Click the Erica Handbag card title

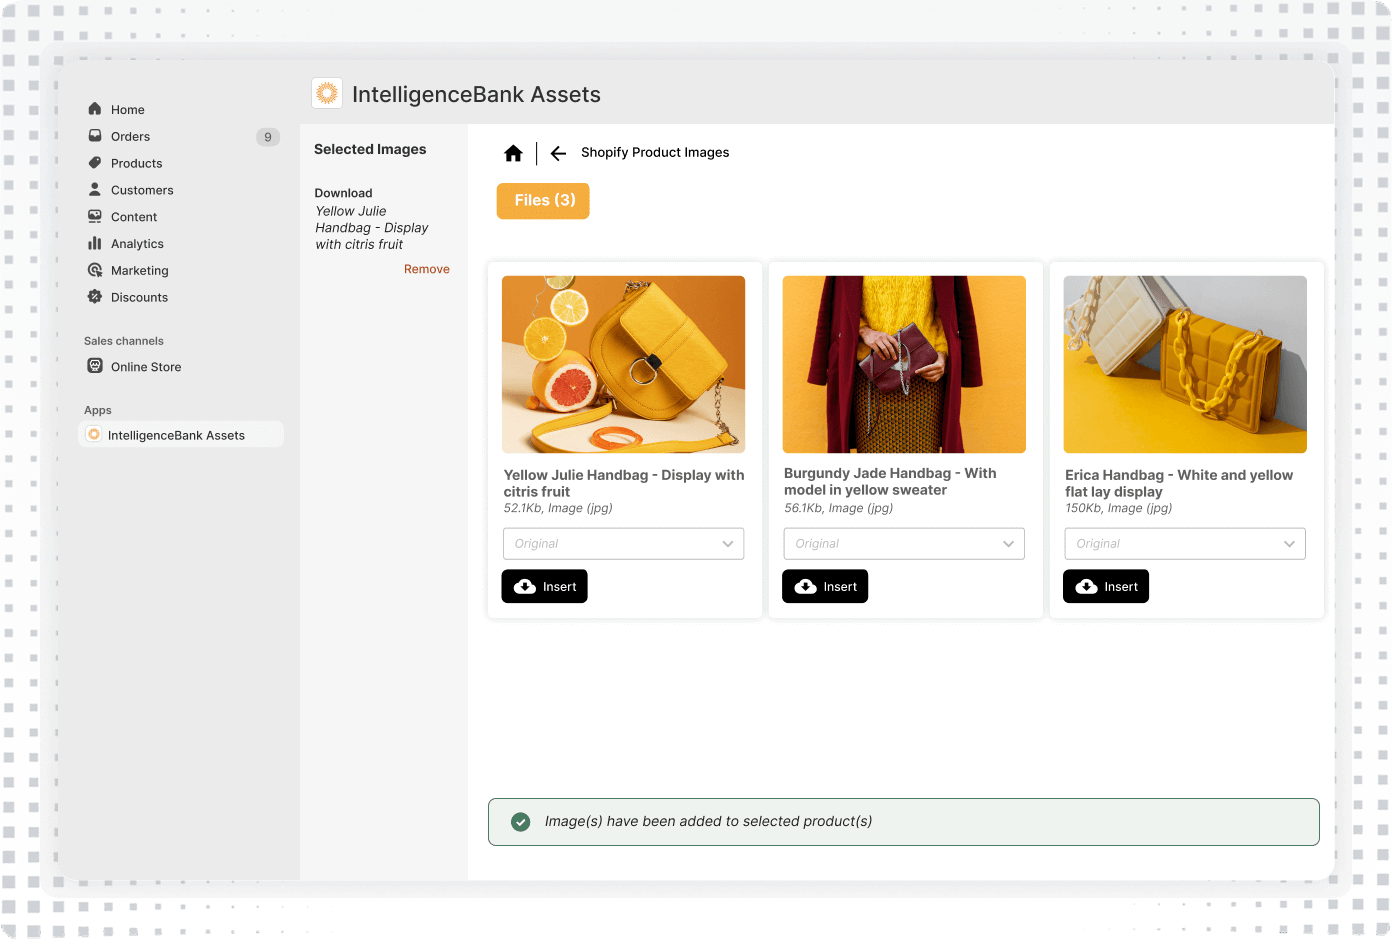[x=1179, y=484]
